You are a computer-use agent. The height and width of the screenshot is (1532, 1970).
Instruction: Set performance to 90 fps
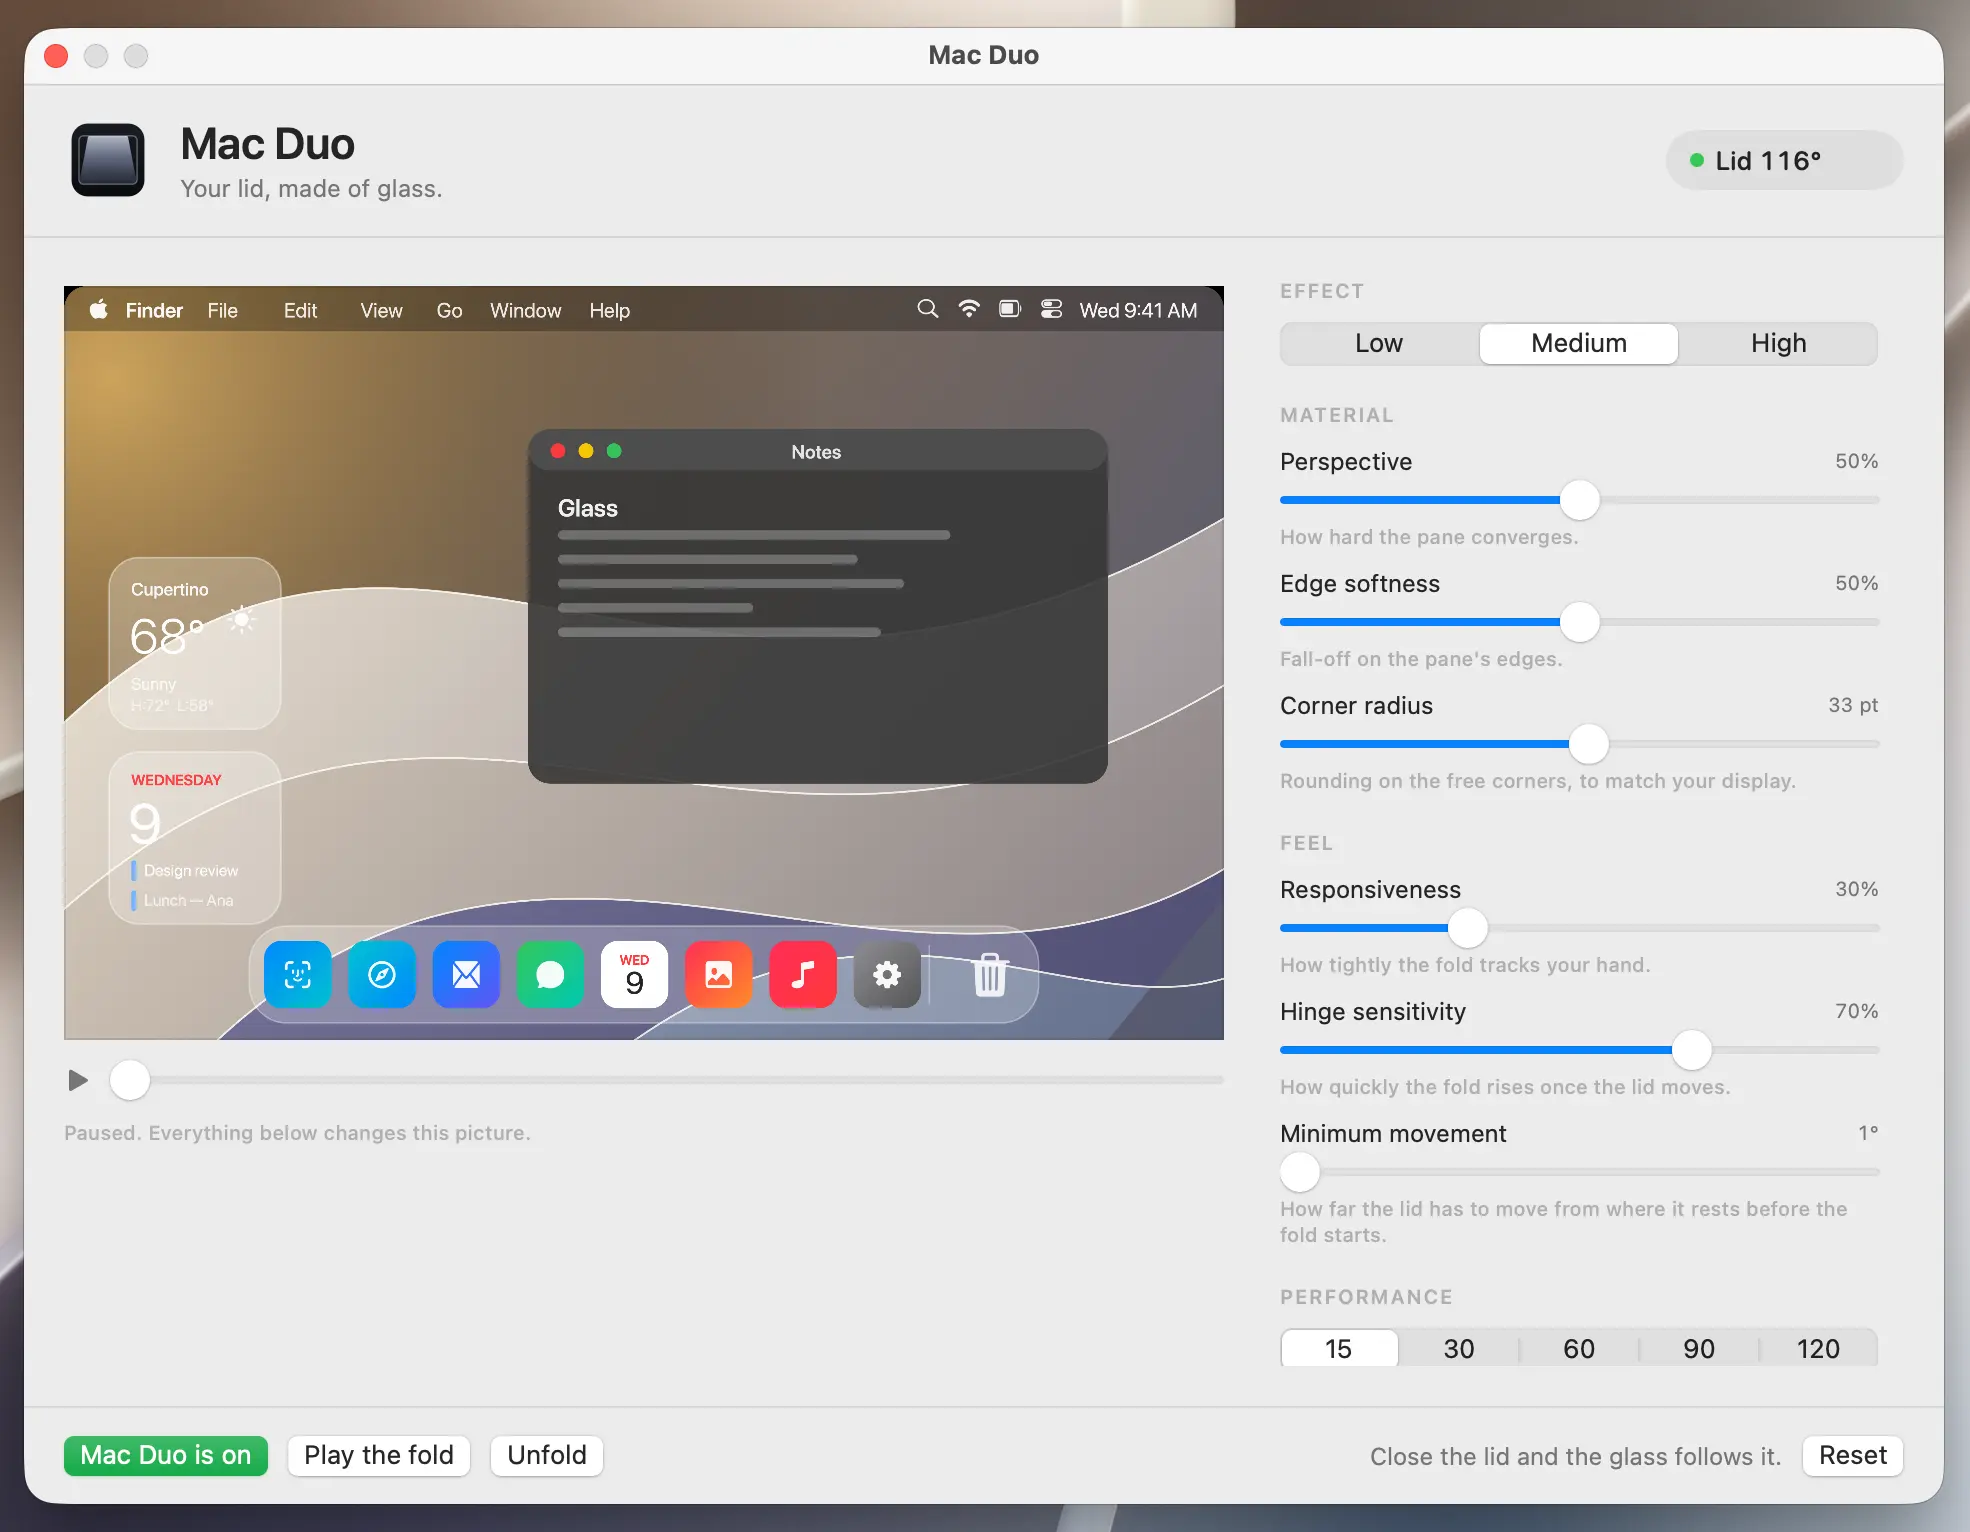pyautogui.click(x=1699, y=1349)
